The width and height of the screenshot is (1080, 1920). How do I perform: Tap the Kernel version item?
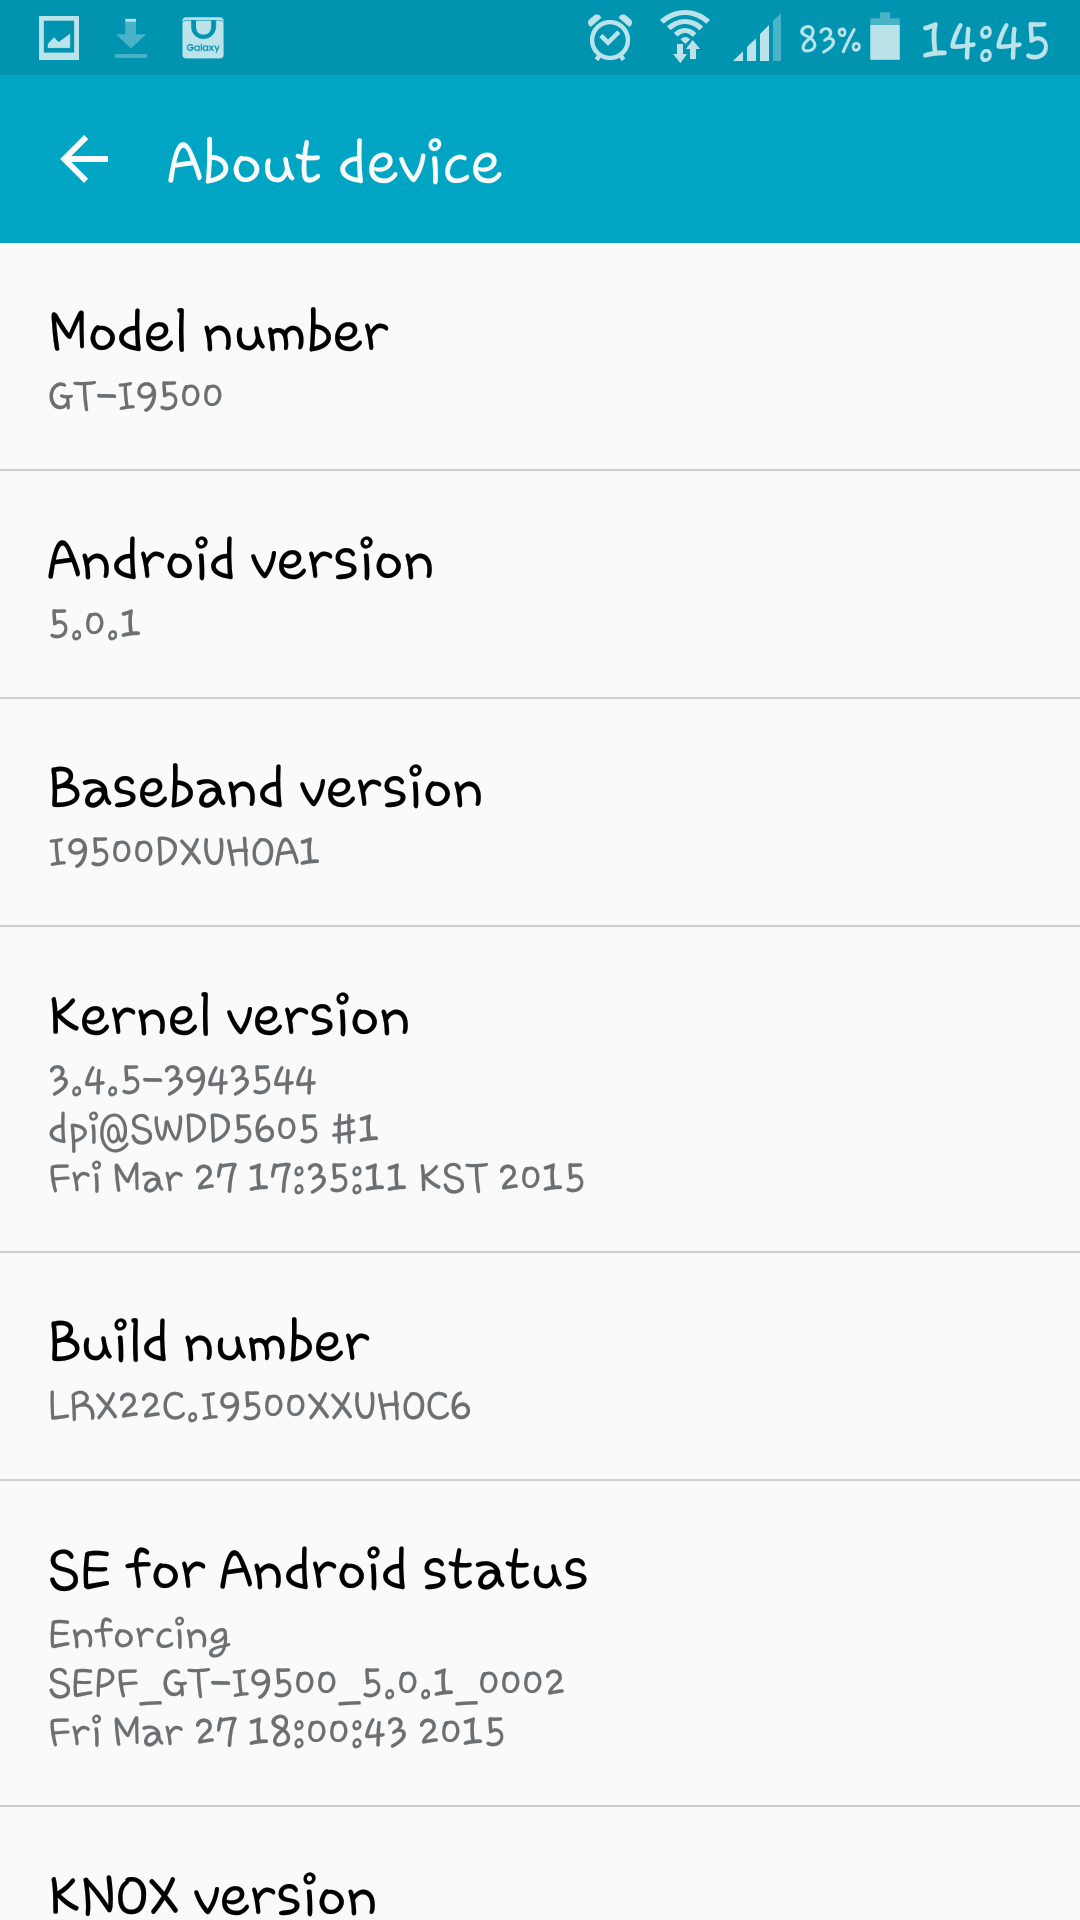pyautogui.click(x=540, y=1090)
